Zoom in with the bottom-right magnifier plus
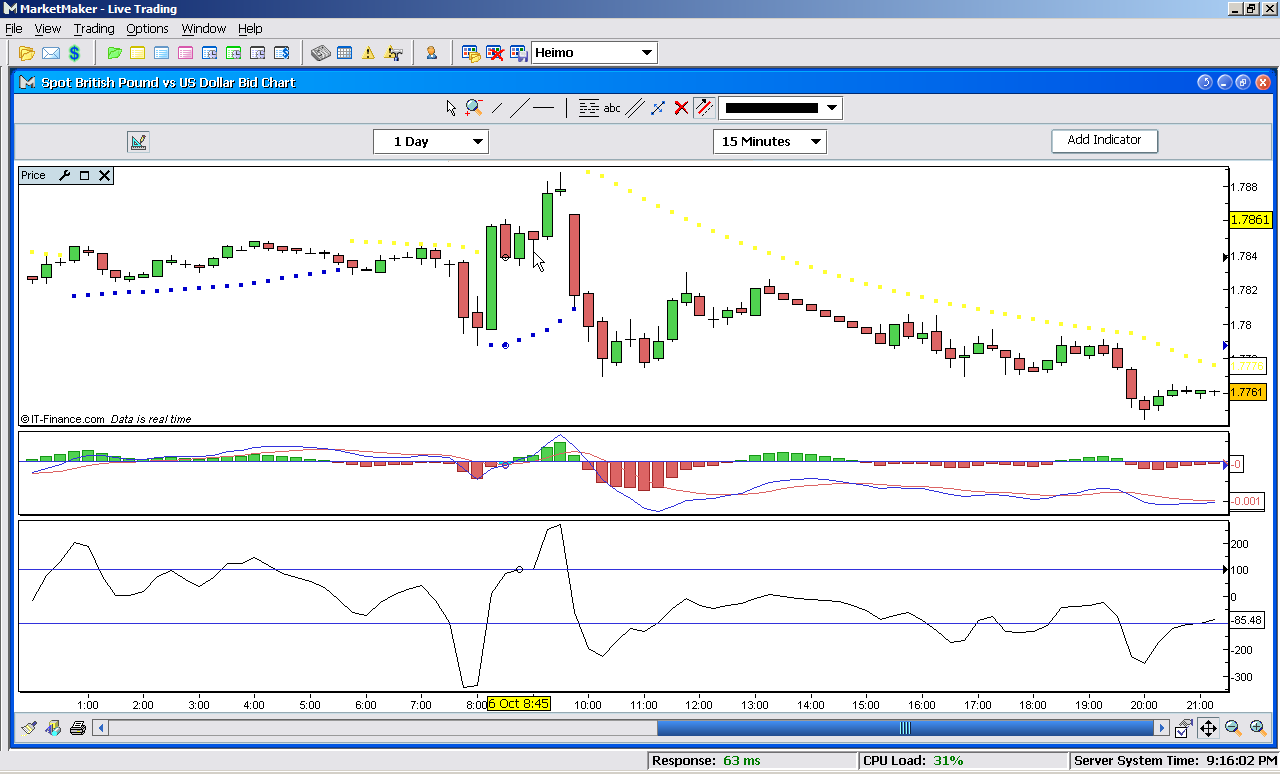Image resolution: width=1280 pixels, height=774 pixels. coord(1258,728)
